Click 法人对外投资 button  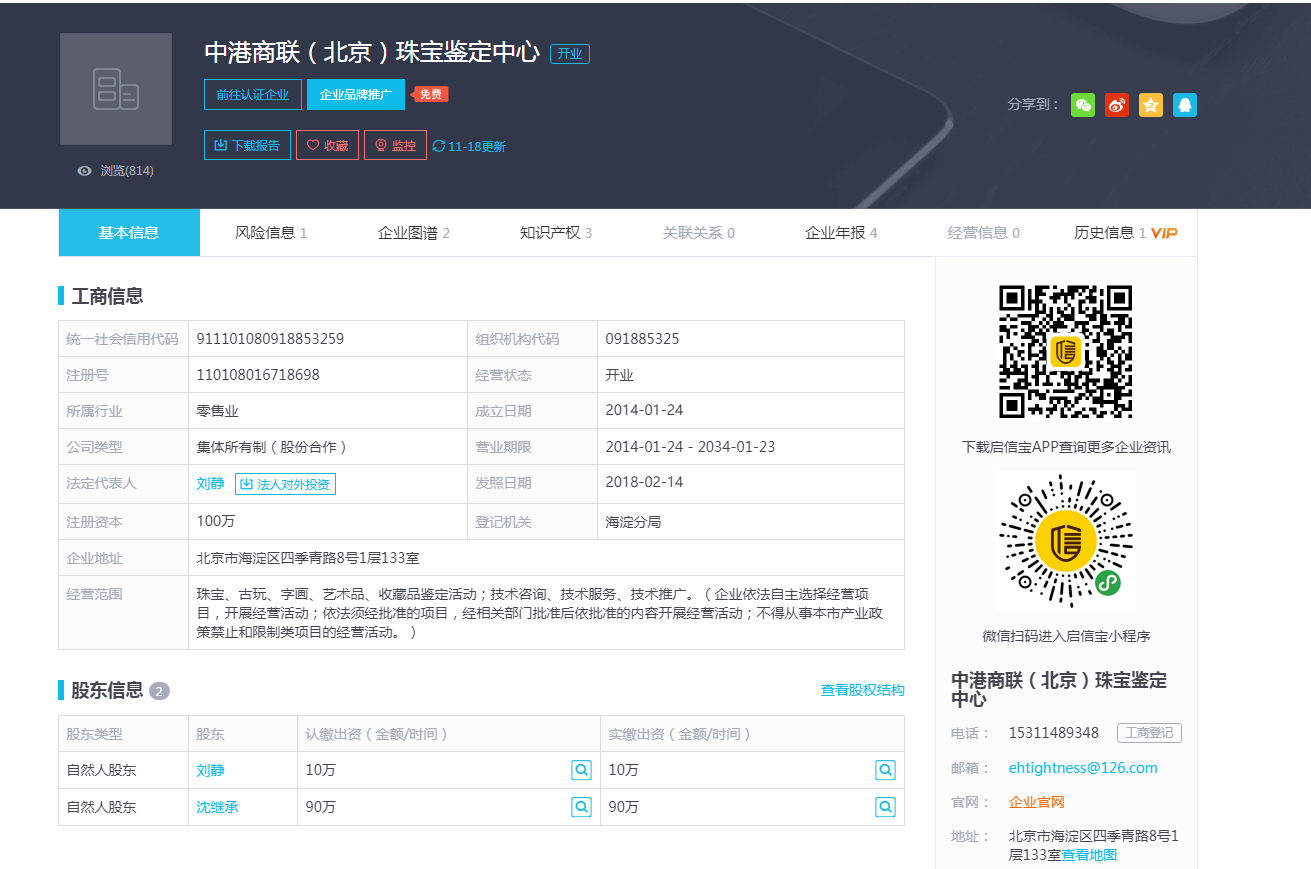285,484
